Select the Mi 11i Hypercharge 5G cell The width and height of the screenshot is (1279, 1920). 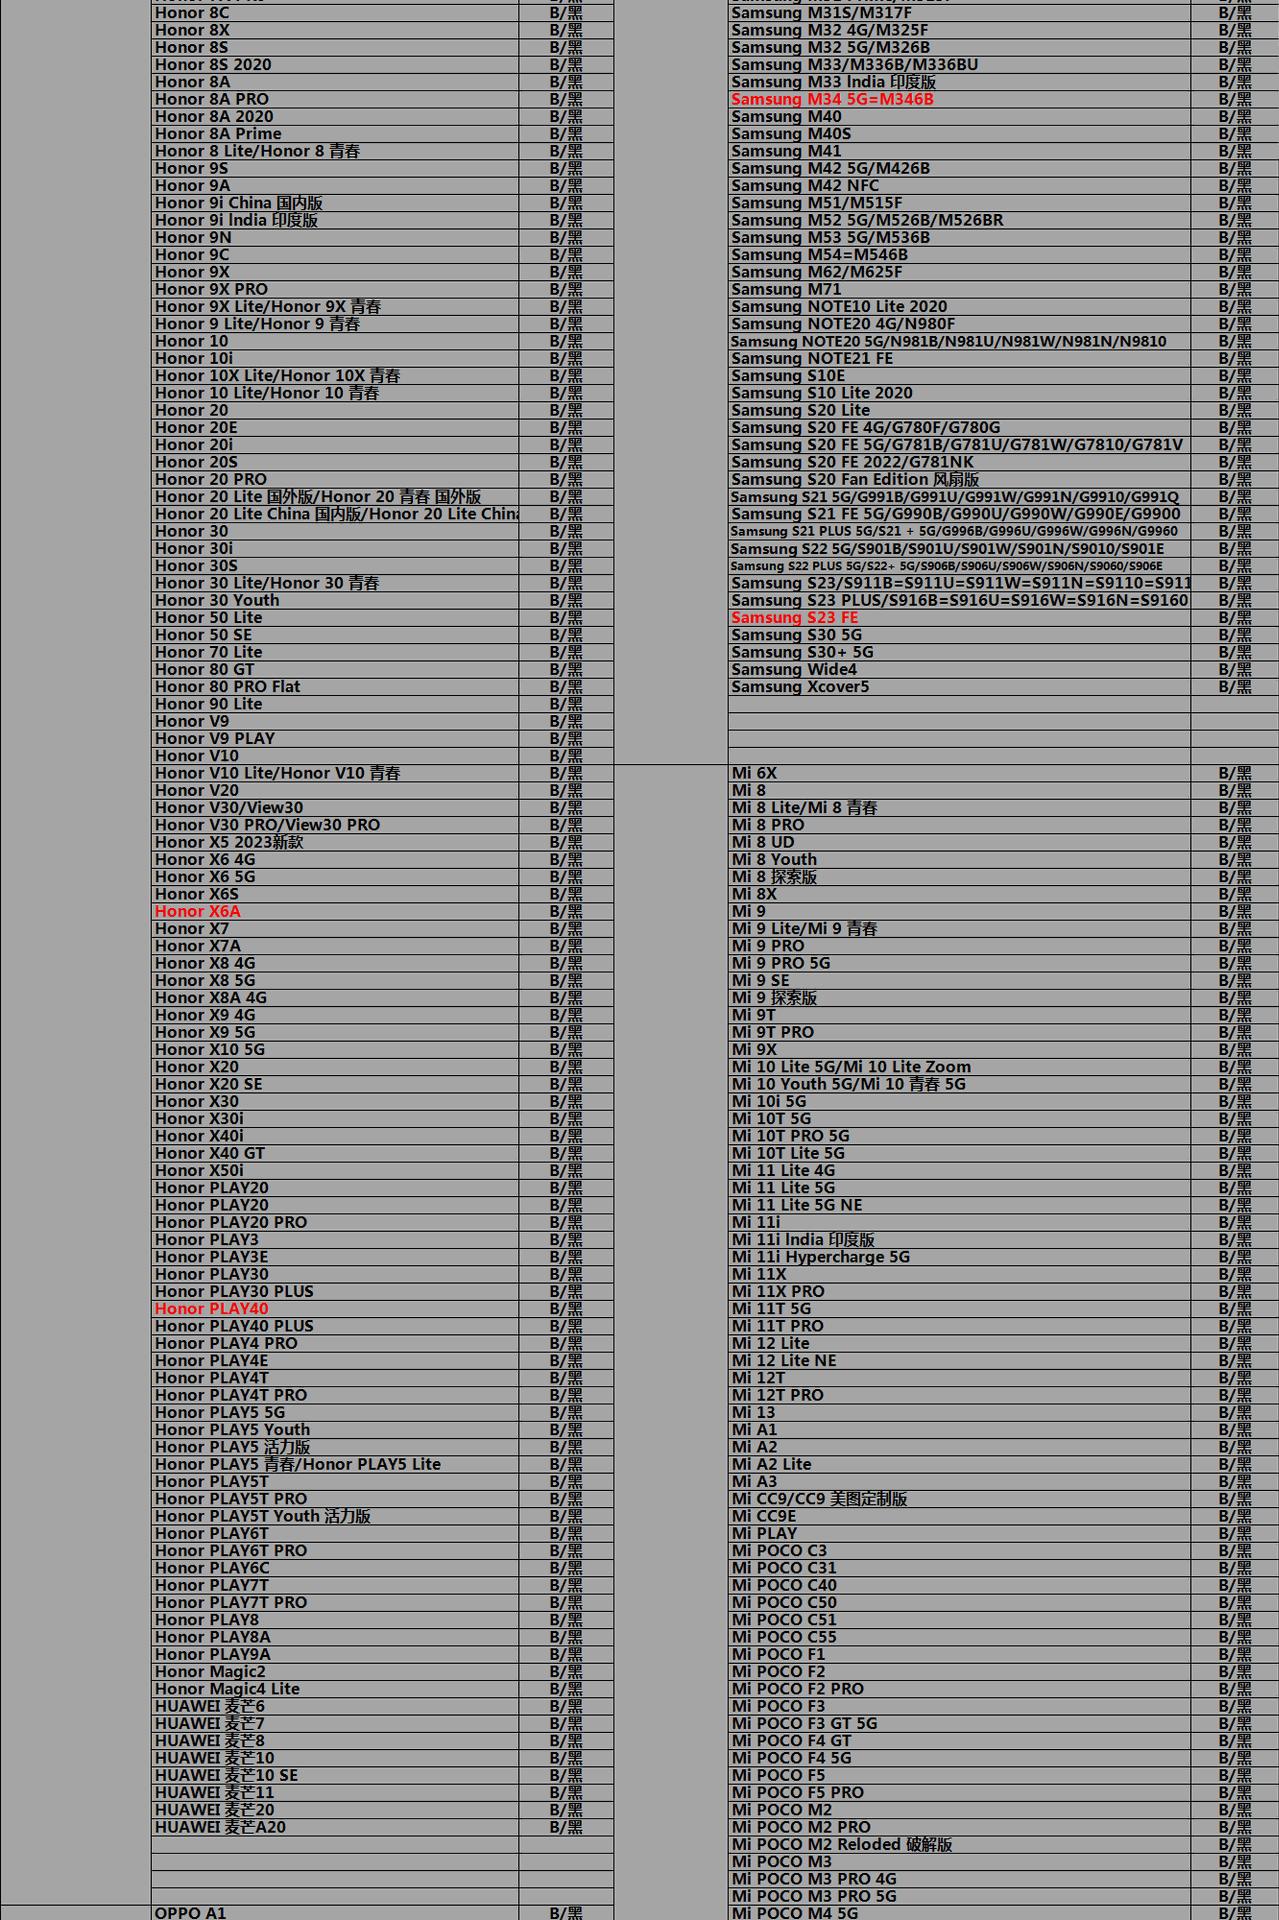tap(820, 1257)
